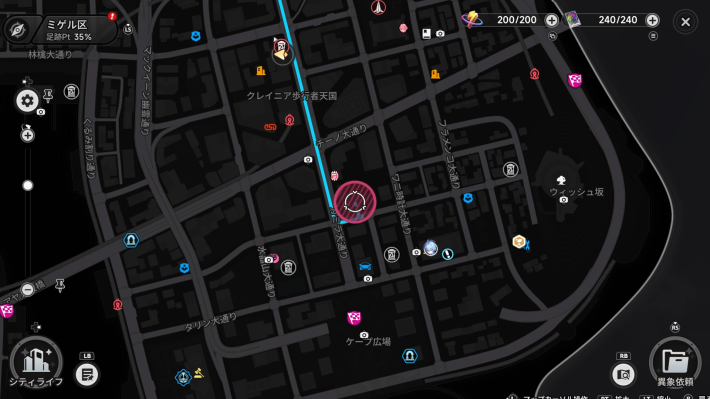Viewport: 710px width, 399px height.
Task: Select the orange building icon left of blue route
Action: tap(261, 70)
